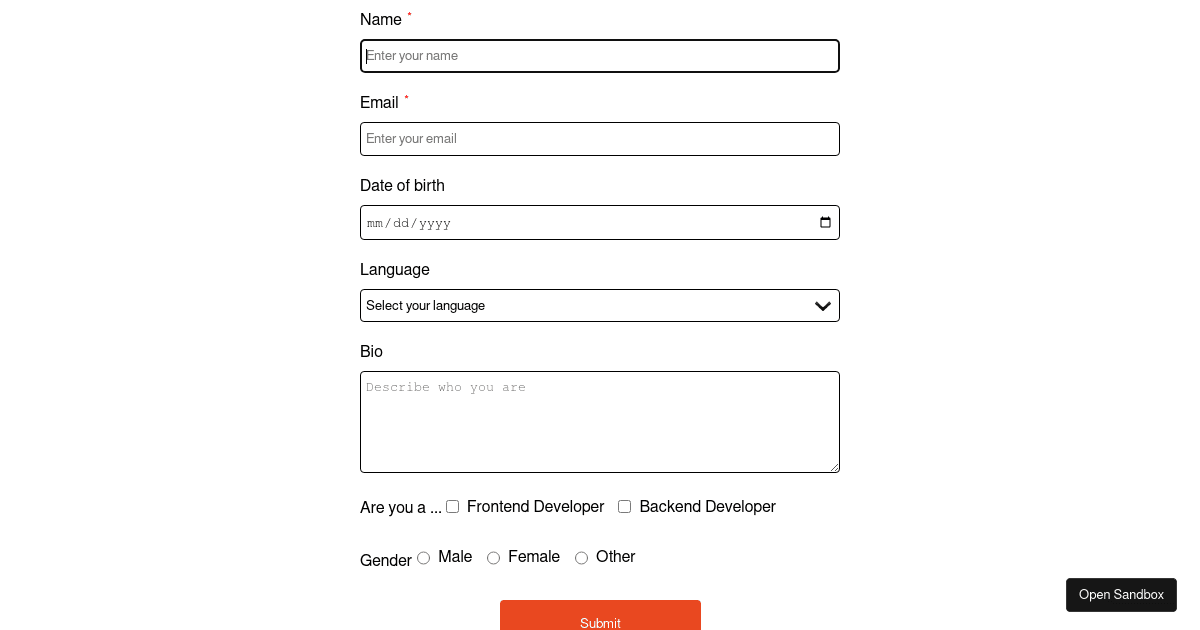Choose the Female gender radio button
The width and height of the screenshot is (1200, 630).
[x=494, y=558]
